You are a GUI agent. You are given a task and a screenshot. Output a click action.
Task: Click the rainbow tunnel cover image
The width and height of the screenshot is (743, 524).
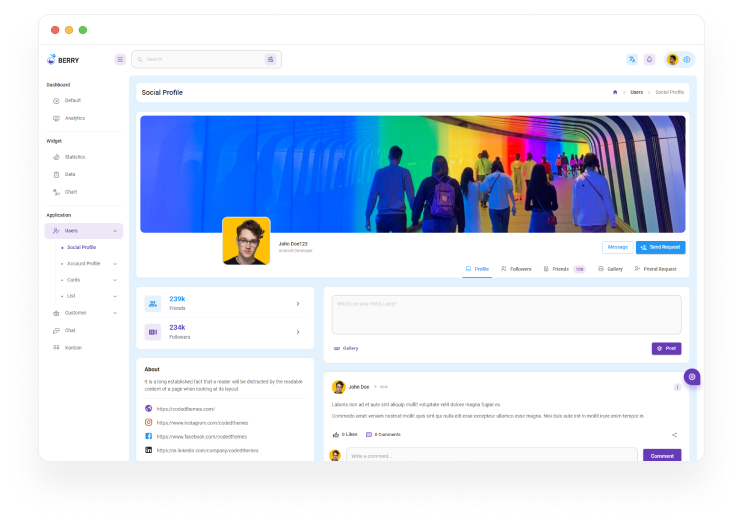(413, 174)
